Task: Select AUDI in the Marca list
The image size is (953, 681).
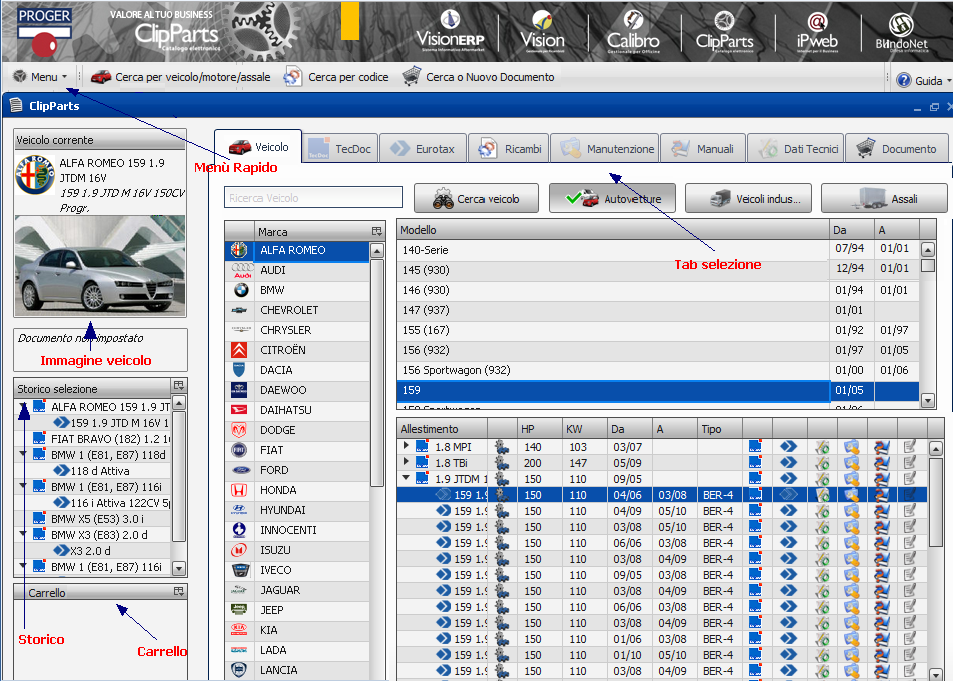Action: click(298, 270)
